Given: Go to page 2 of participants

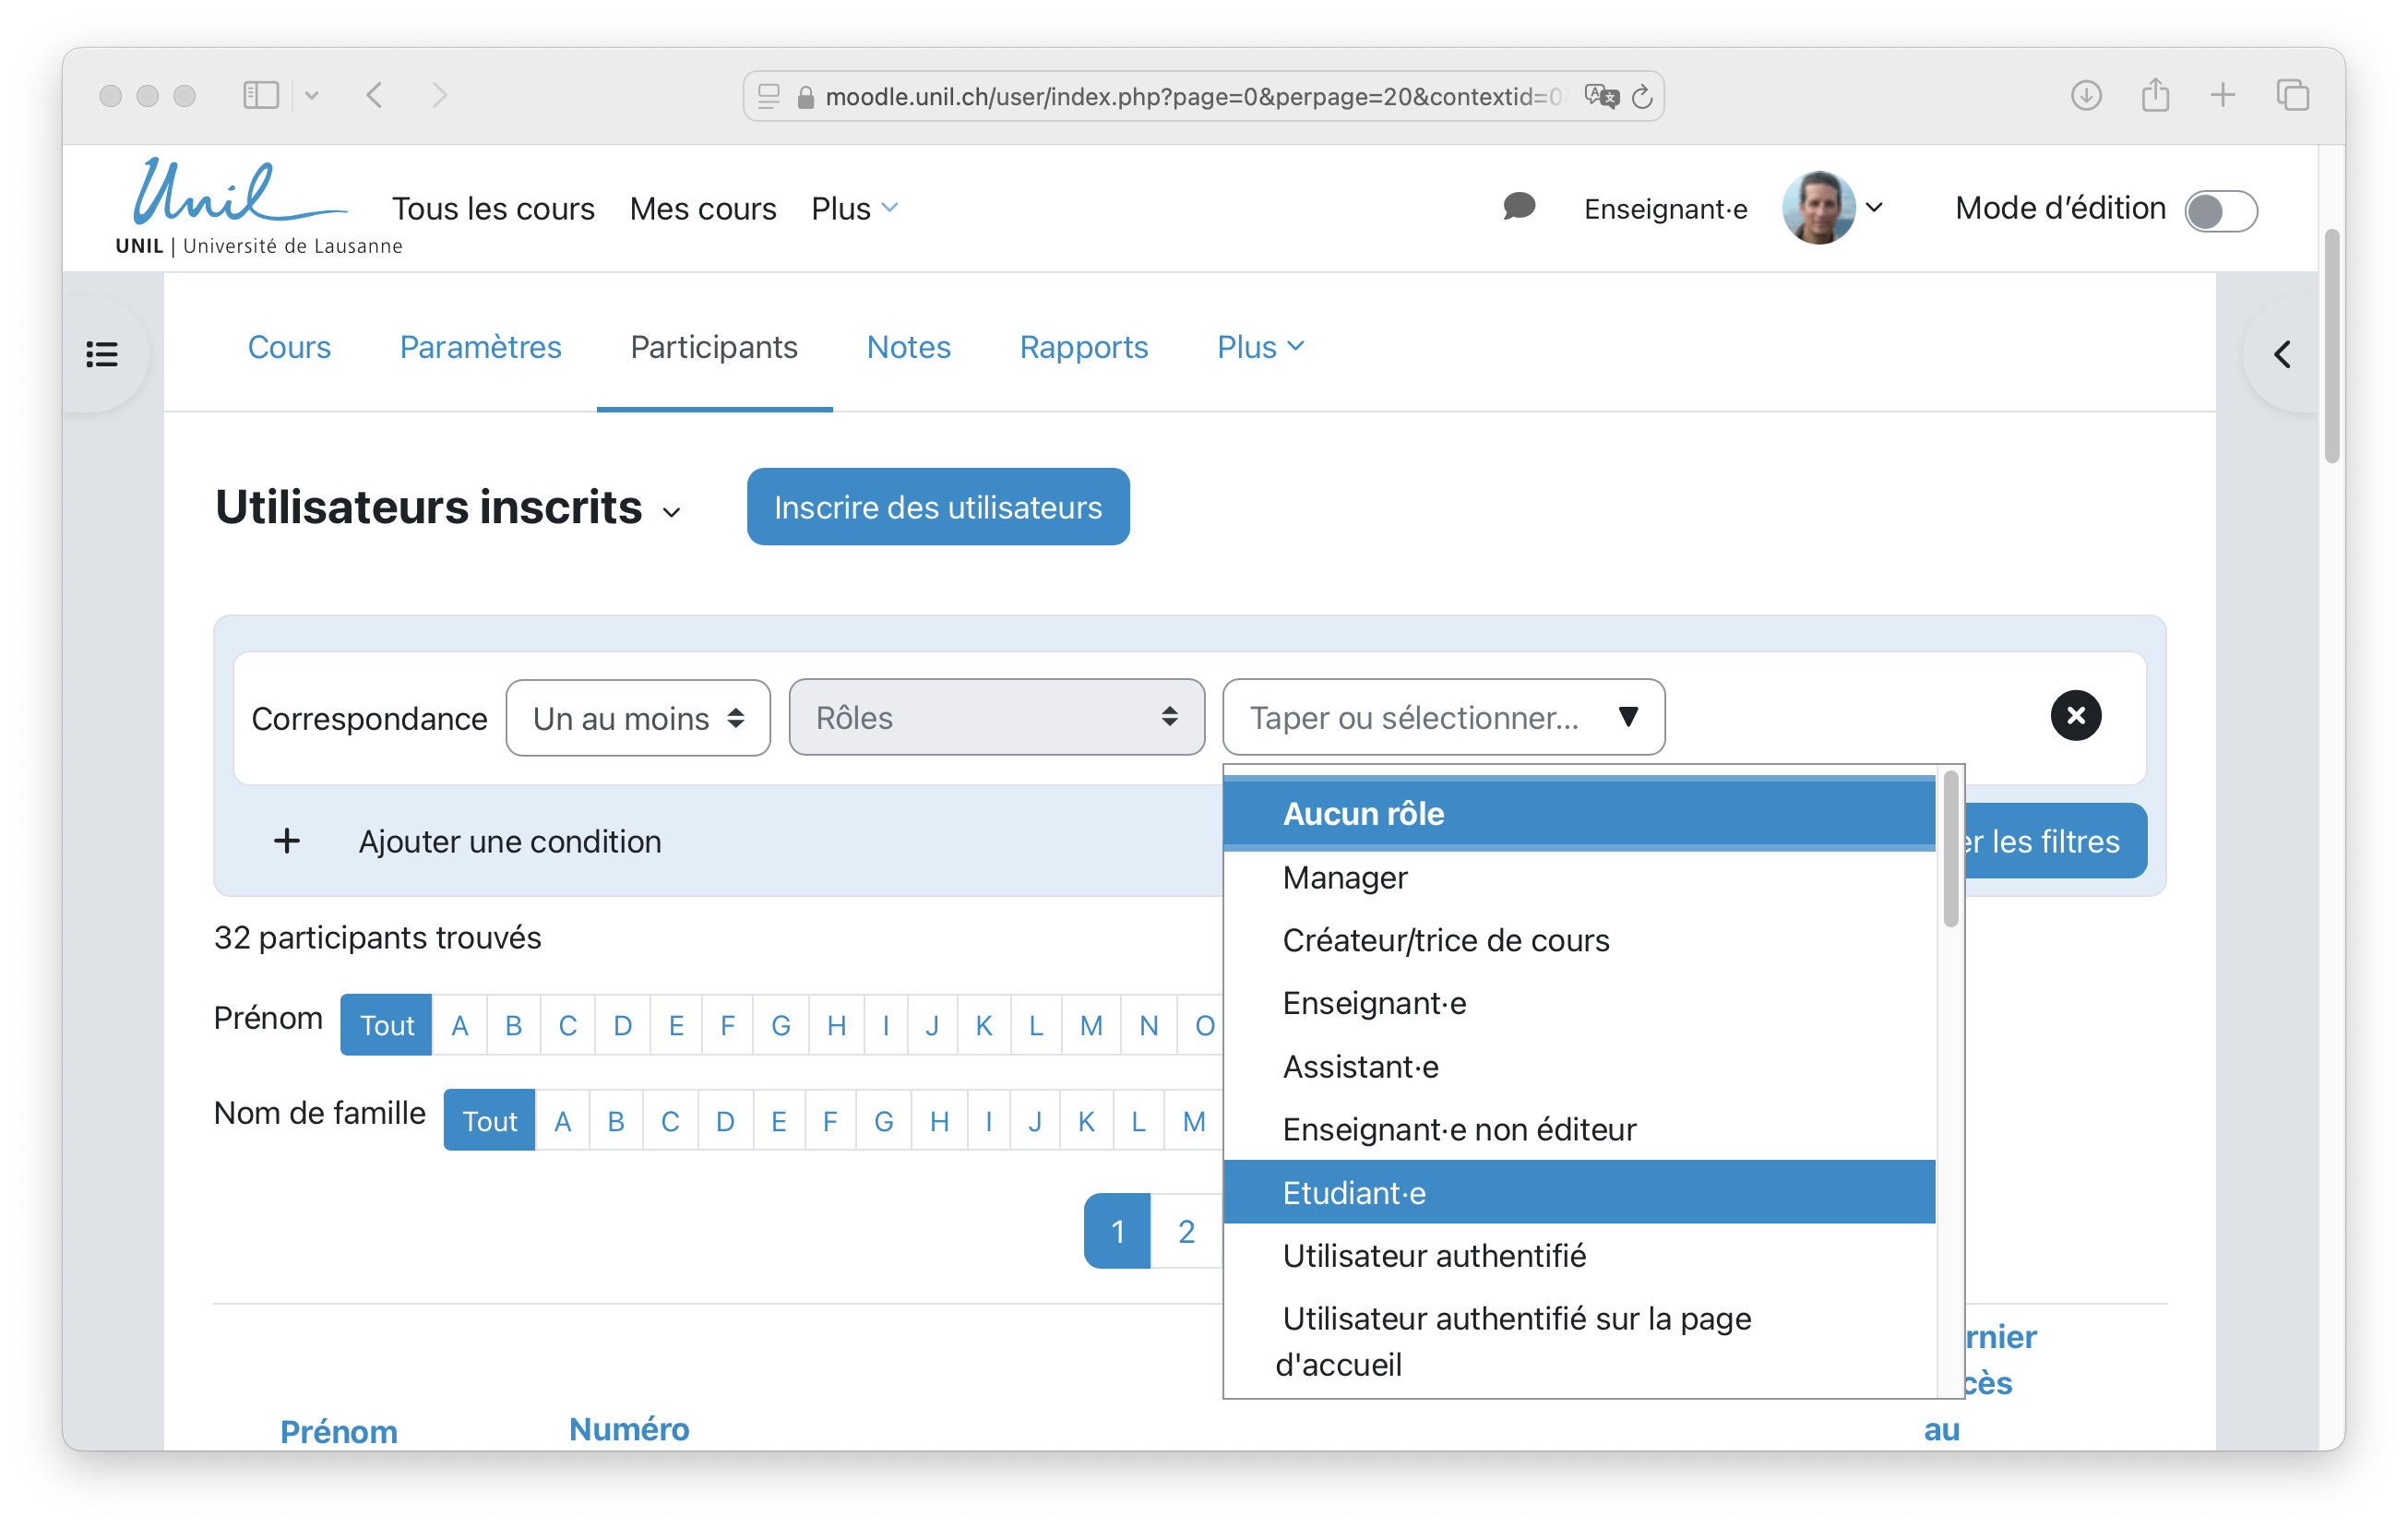Looking at the screenshot, I should click(1186, 1231).
